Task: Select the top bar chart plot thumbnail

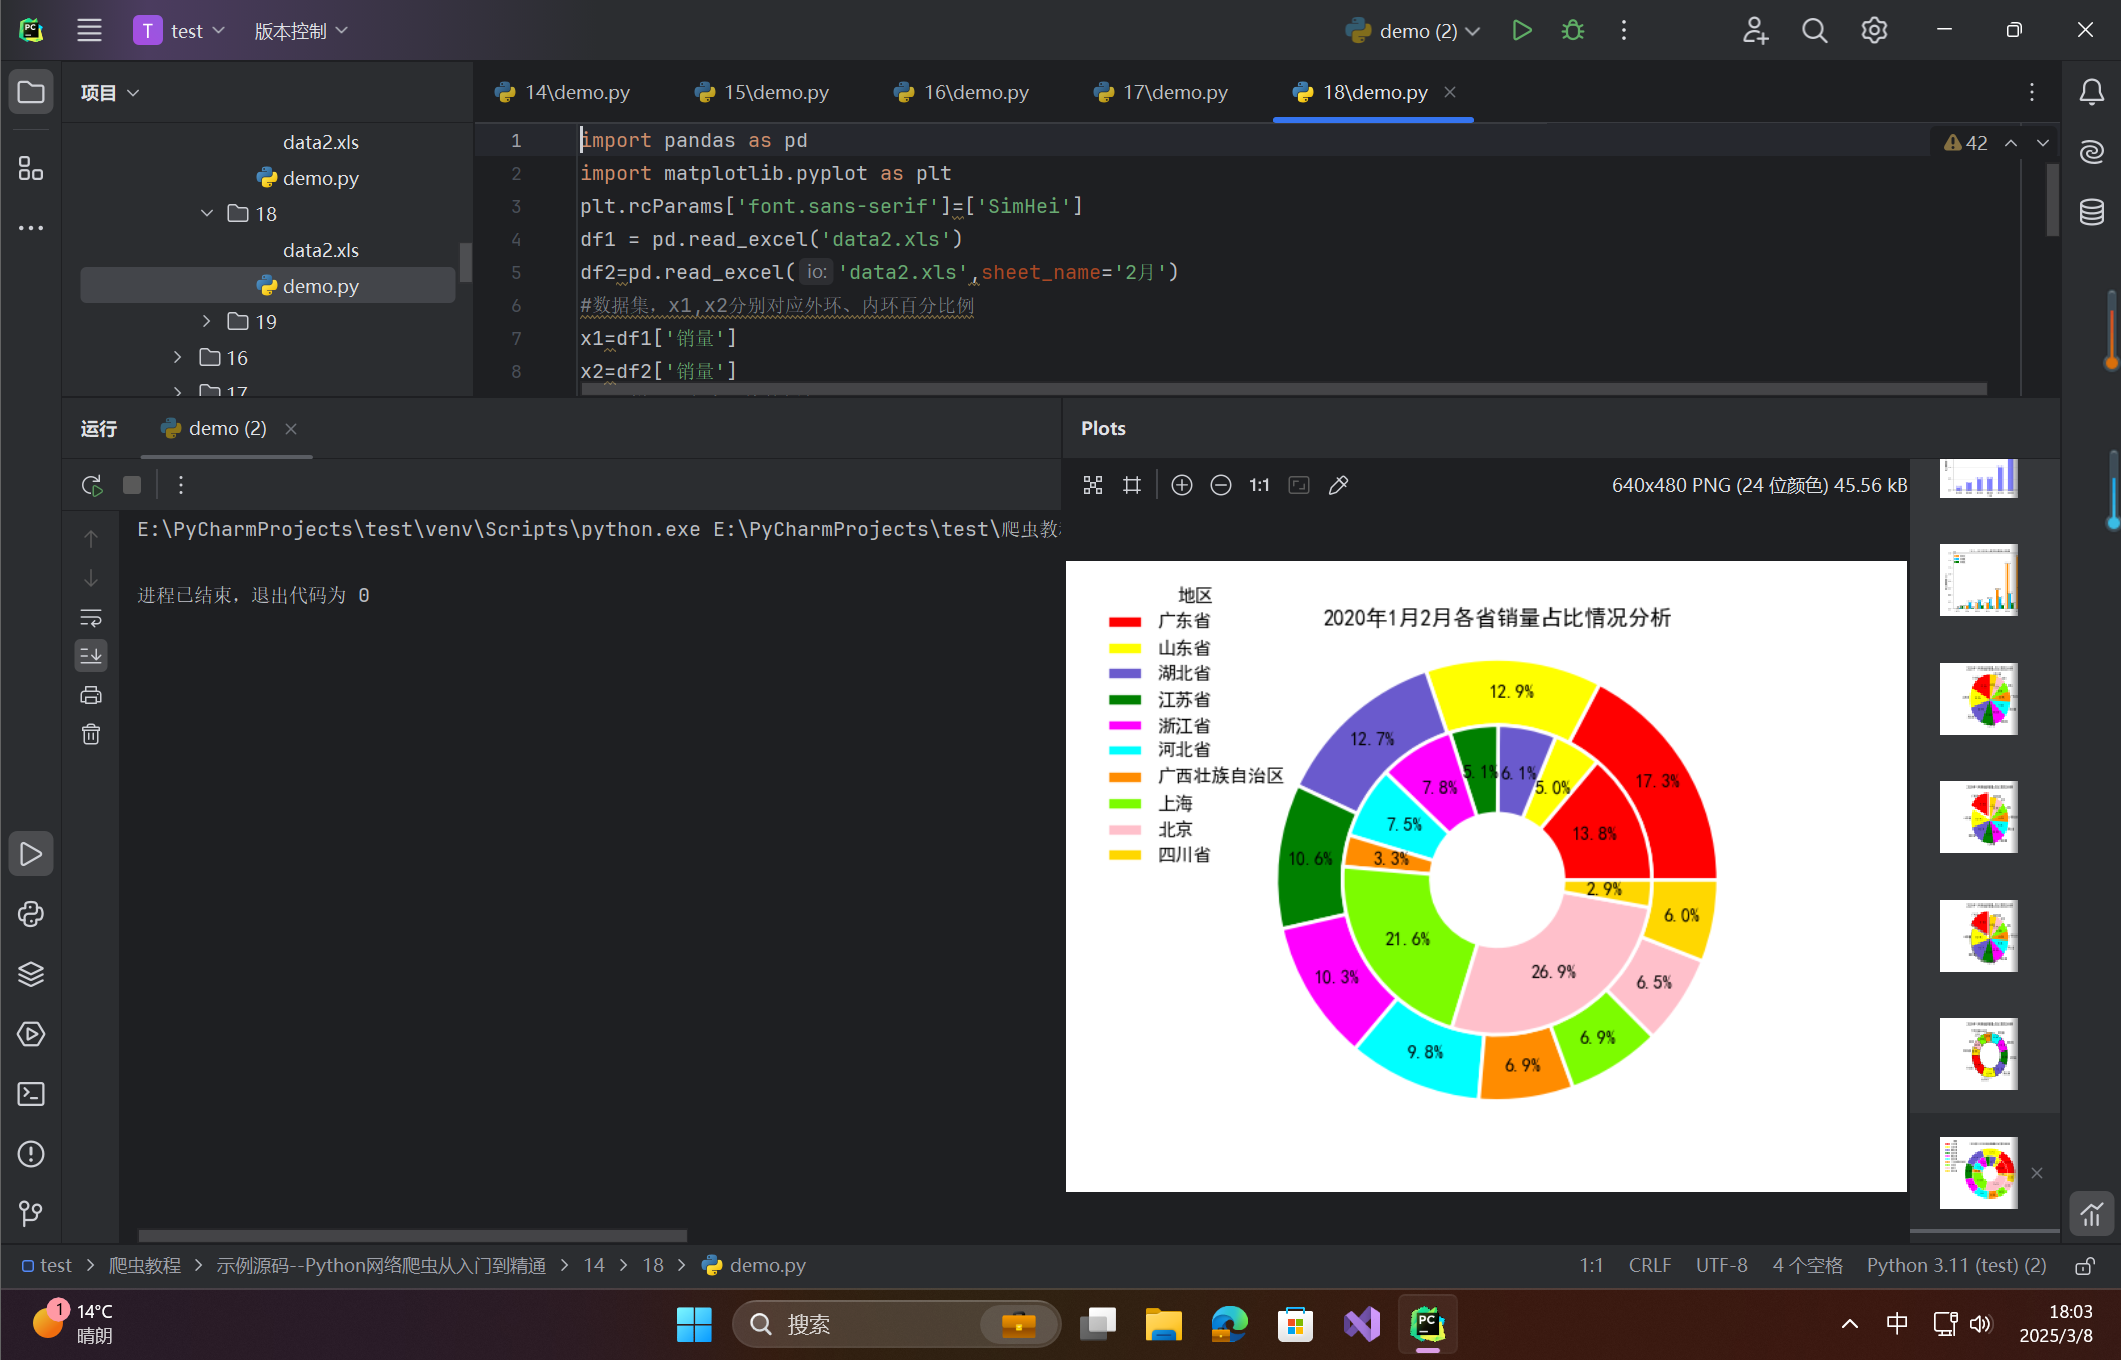Action: pyautogui.click(x=1978, y=478)
